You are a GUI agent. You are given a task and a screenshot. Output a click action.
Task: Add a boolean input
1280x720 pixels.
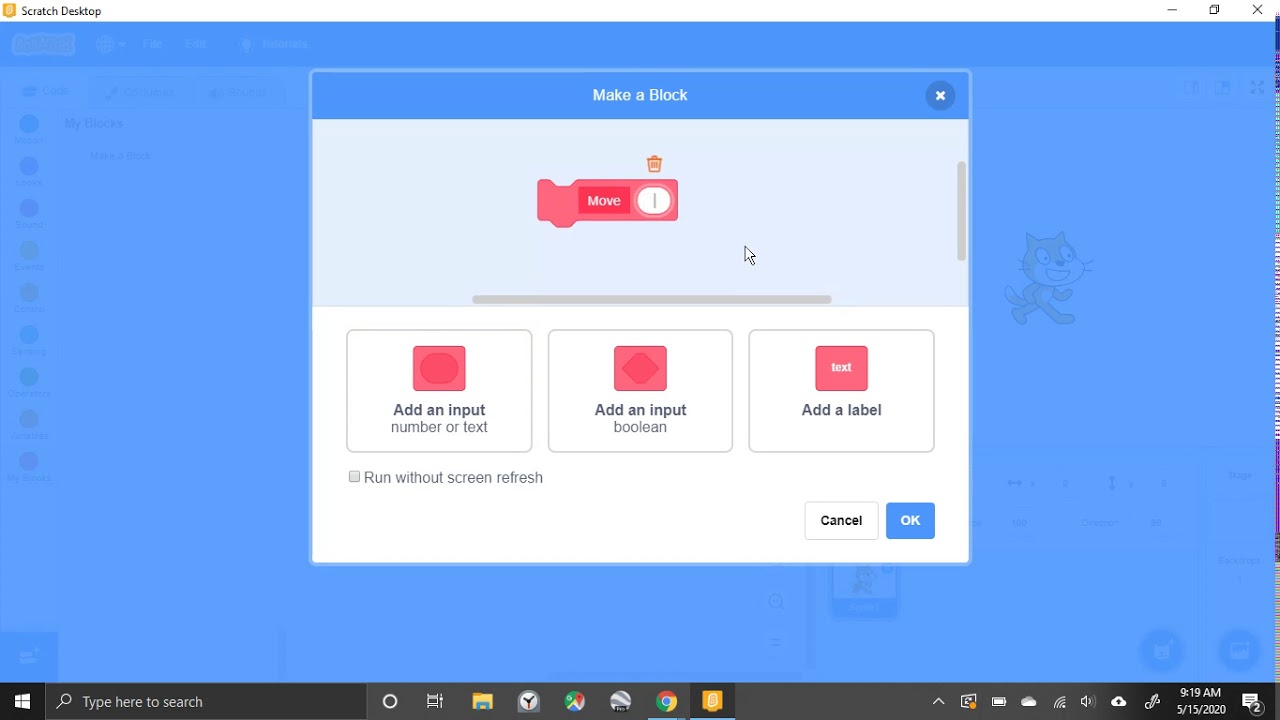[640, 391]
